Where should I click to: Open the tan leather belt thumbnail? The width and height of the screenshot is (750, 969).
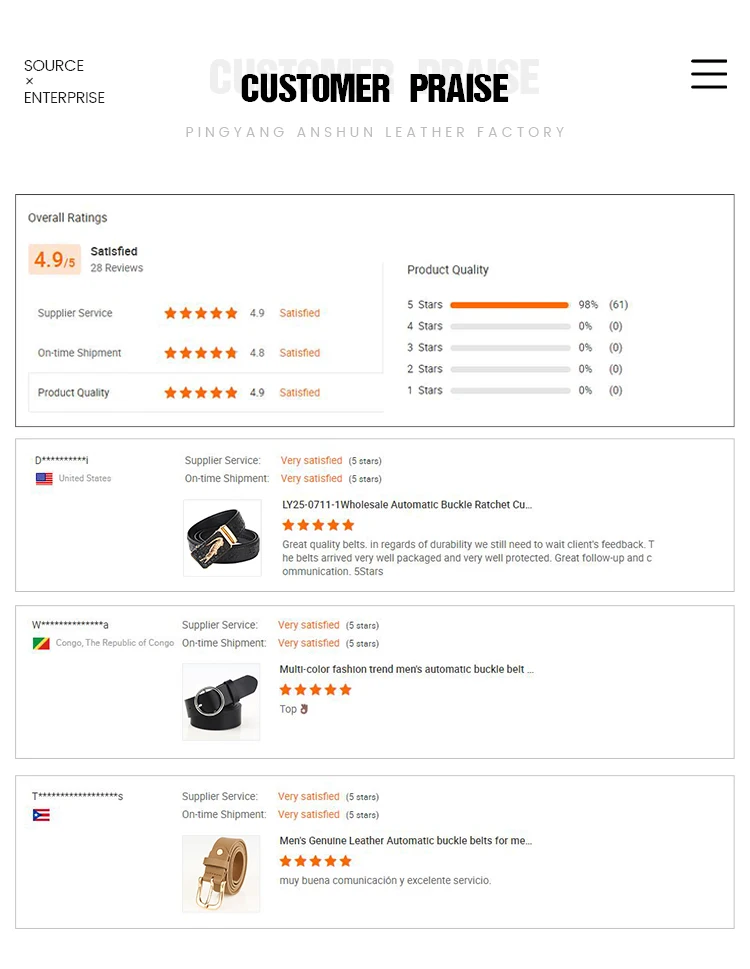pos(221,874)
